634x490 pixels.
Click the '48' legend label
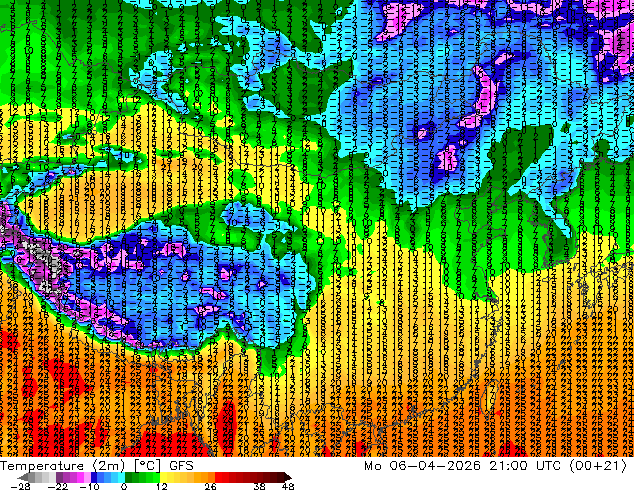[x=288, y=486]
